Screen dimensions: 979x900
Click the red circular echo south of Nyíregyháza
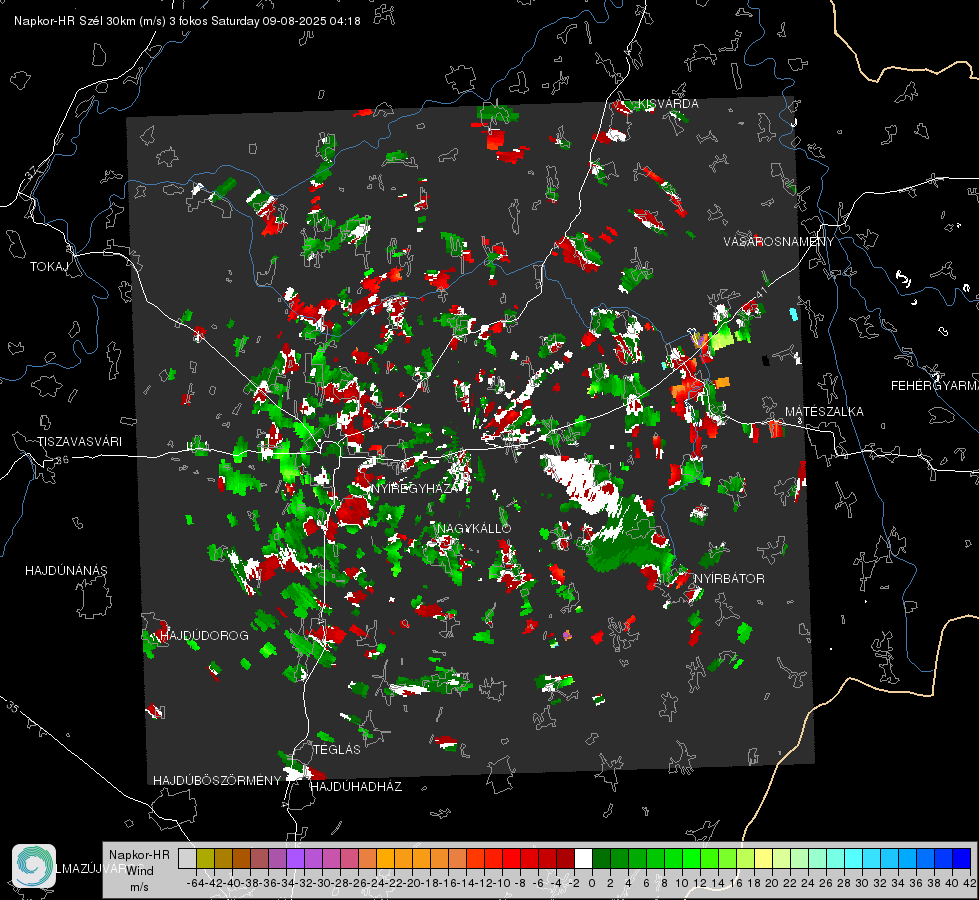(353, 511)
